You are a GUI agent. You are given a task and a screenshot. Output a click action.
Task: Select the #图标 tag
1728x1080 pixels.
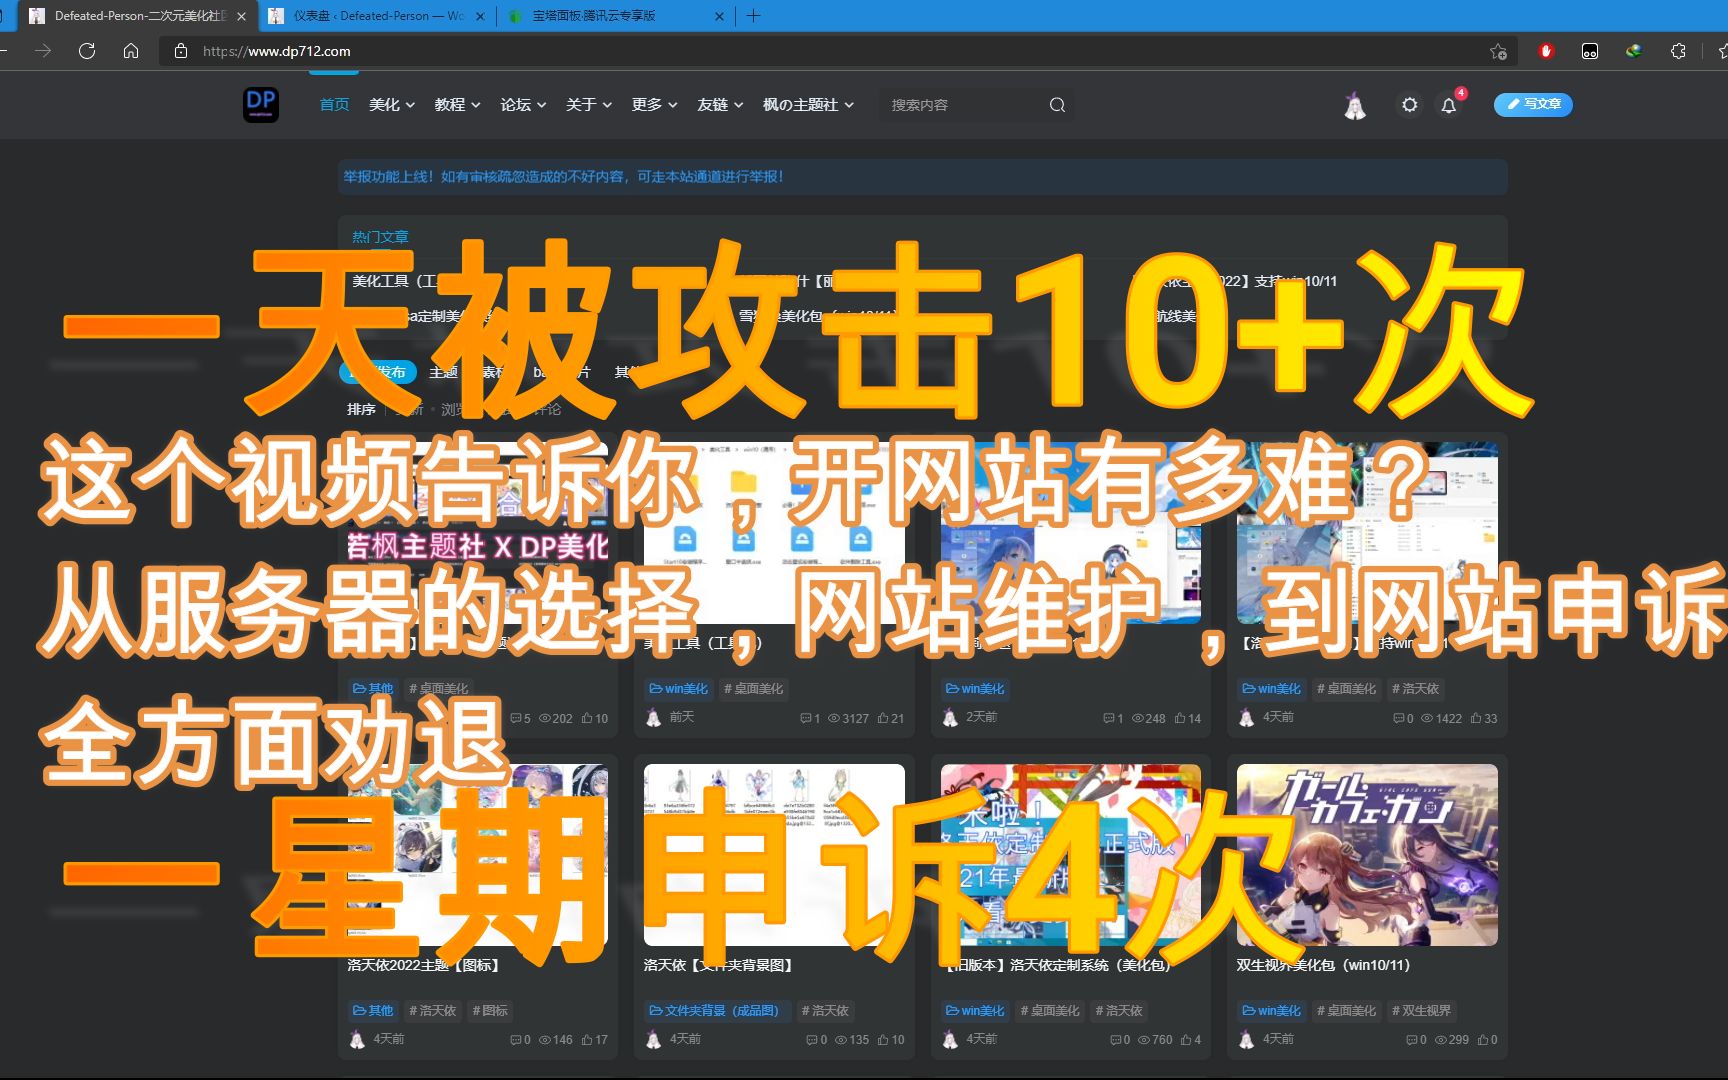[x=490, y=1011]
